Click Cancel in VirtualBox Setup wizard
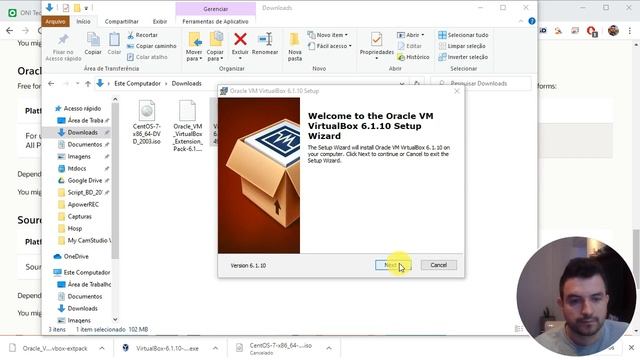This screenshot has width=640, height=360. click(x=439, y=265)
